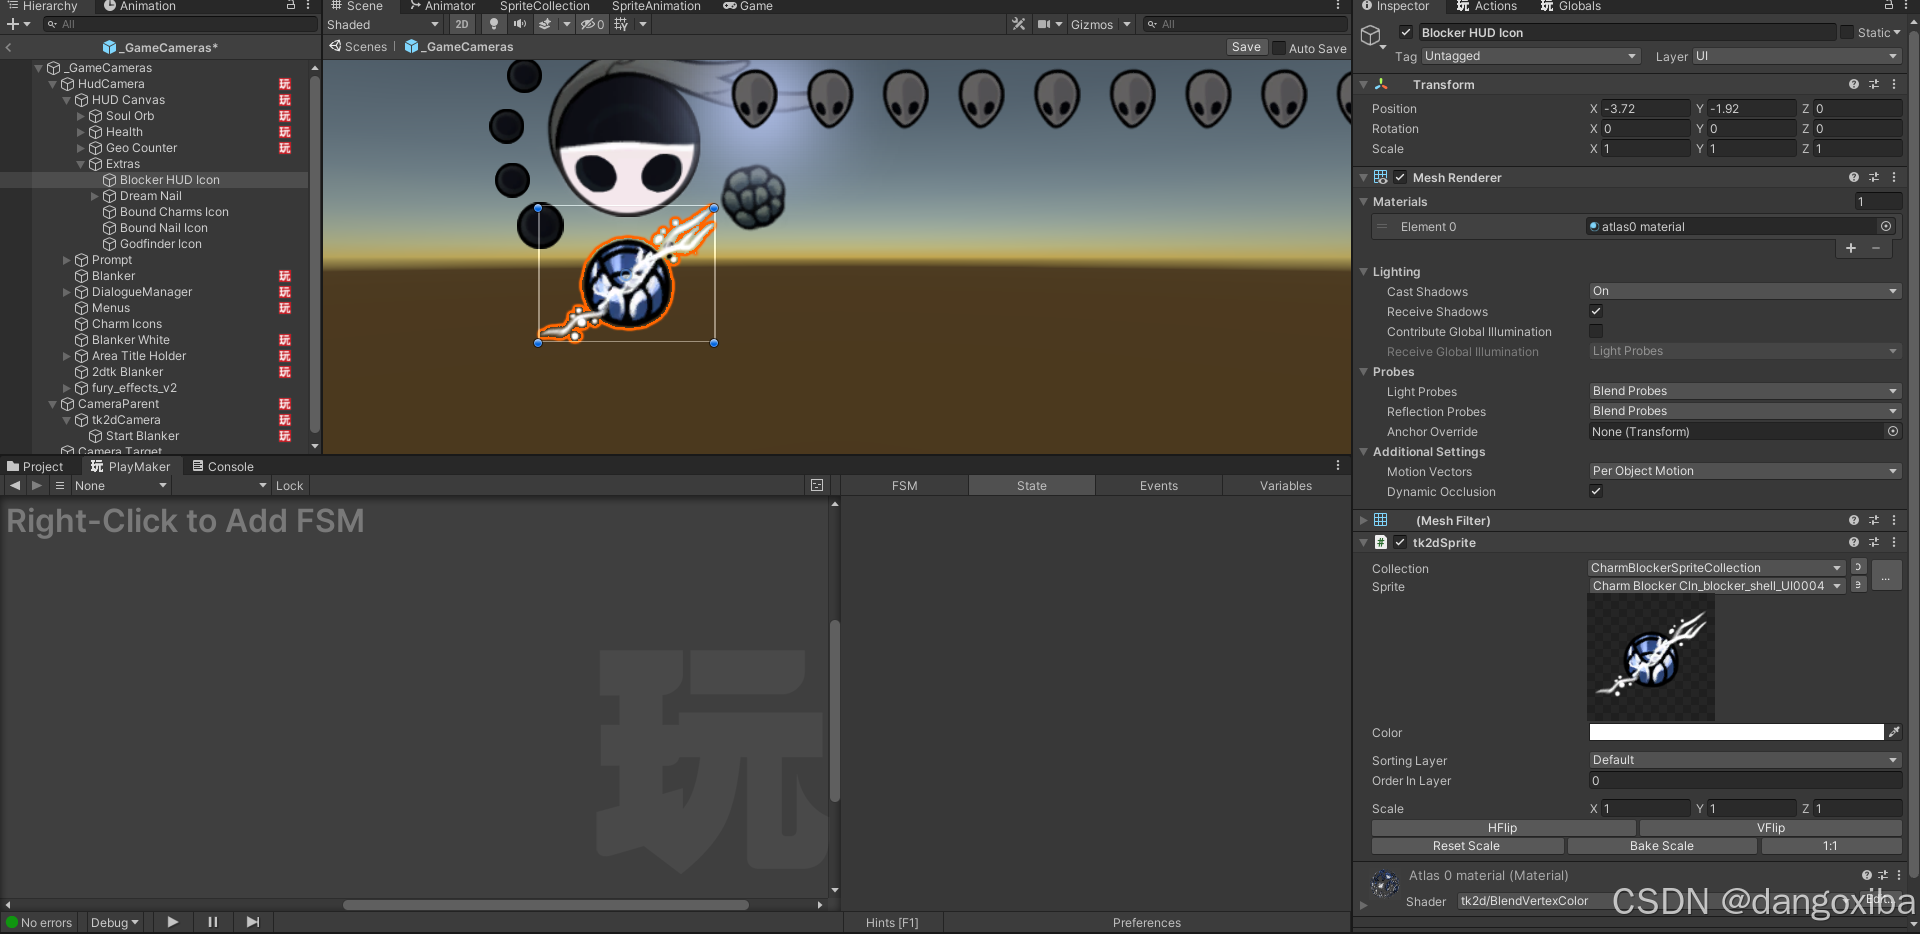
Task: Open scene camera settings icon
Action: pyautogui.click(x=1044, y=24)
